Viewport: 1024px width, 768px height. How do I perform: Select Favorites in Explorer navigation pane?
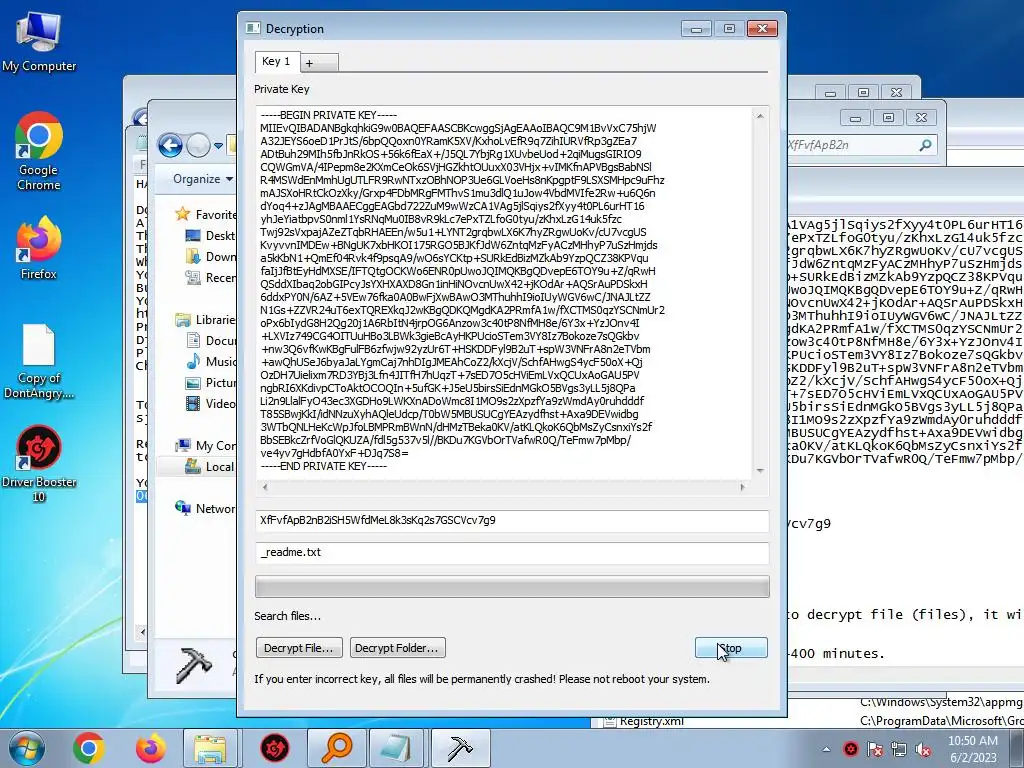click(x=205, y=214)
